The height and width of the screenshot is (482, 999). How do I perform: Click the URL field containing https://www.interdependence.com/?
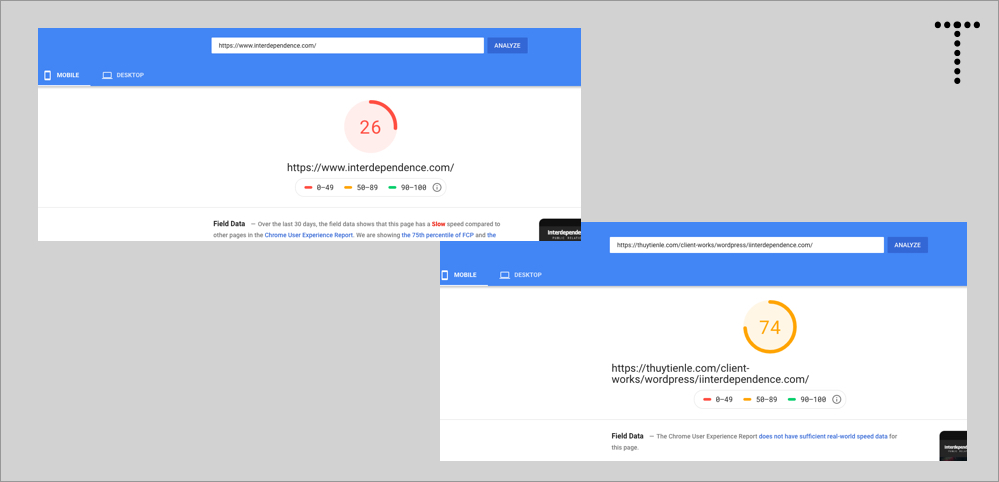[347, 46]
